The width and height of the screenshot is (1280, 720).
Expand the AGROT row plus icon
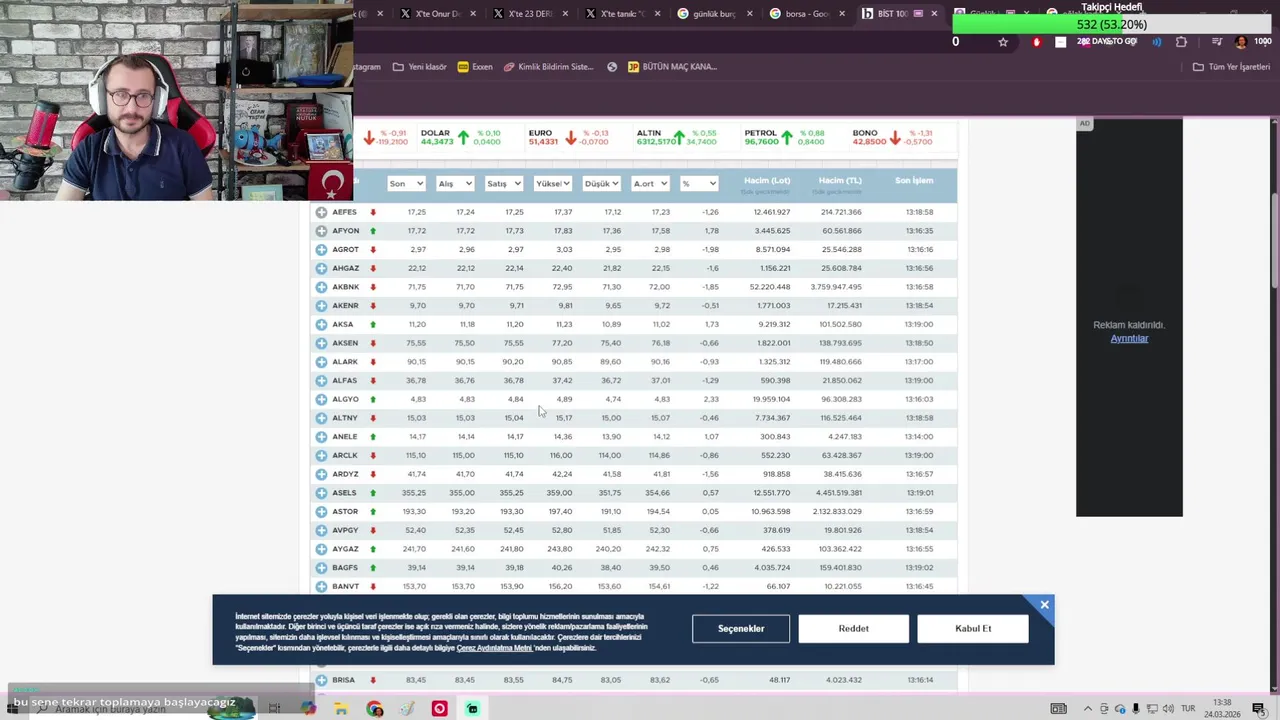(321, 249)
